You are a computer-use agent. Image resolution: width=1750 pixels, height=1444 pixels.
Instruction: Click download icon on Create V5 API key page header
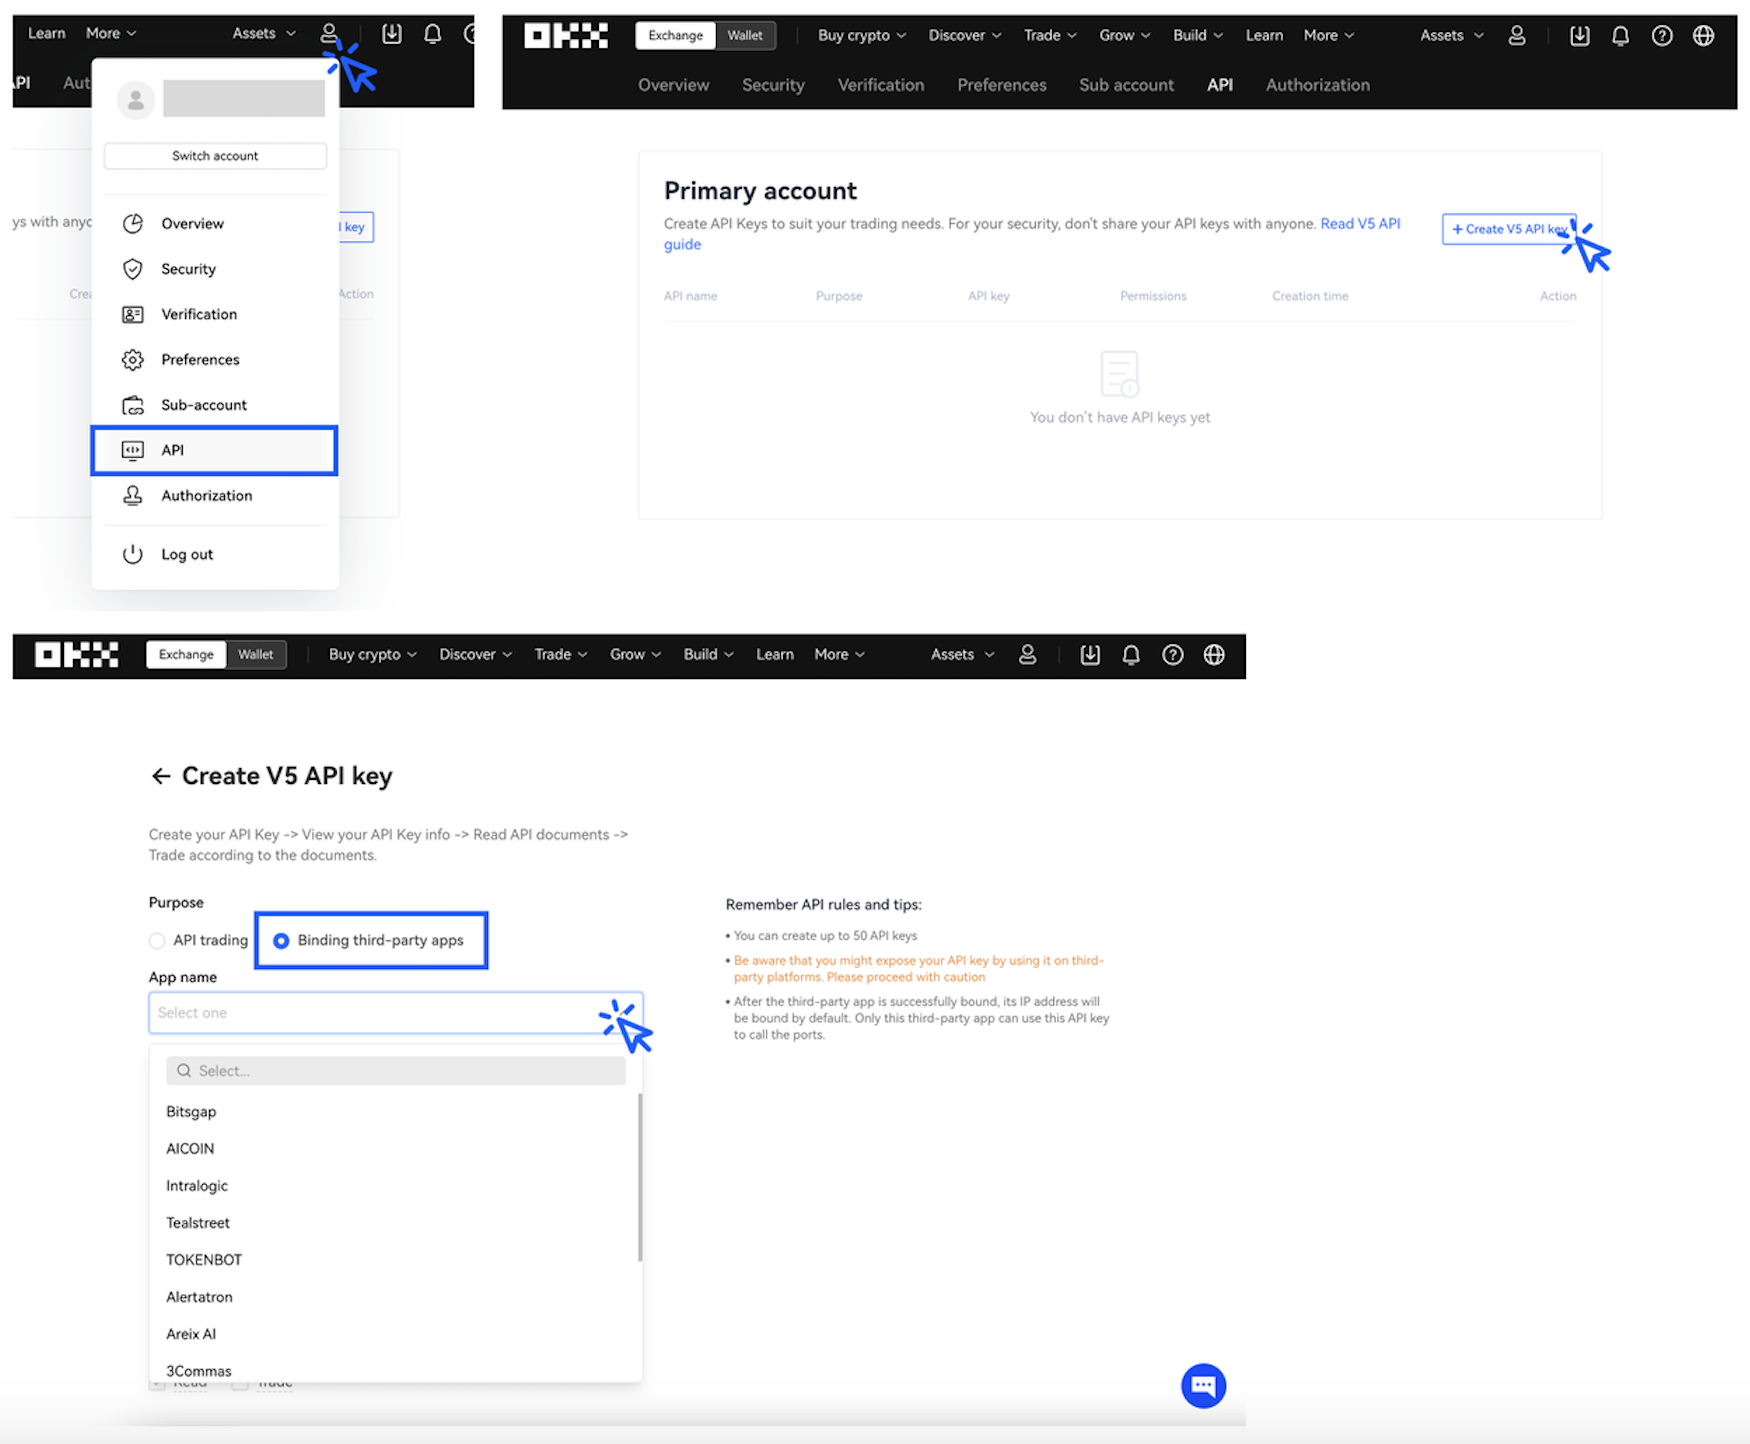point(1090,655)
